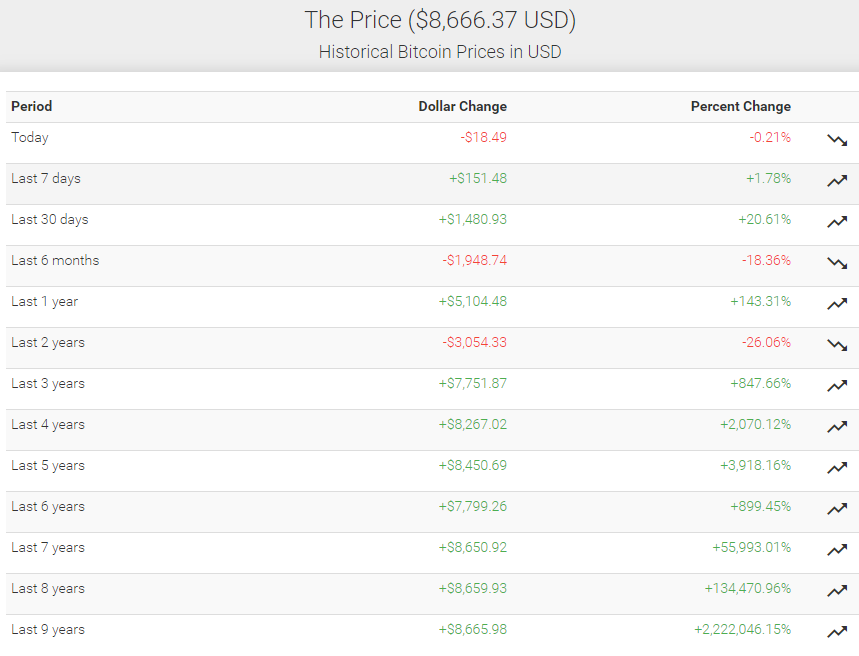
Task: Click The Price ($8,666.37 USD) heading
Action: (440, 20)
